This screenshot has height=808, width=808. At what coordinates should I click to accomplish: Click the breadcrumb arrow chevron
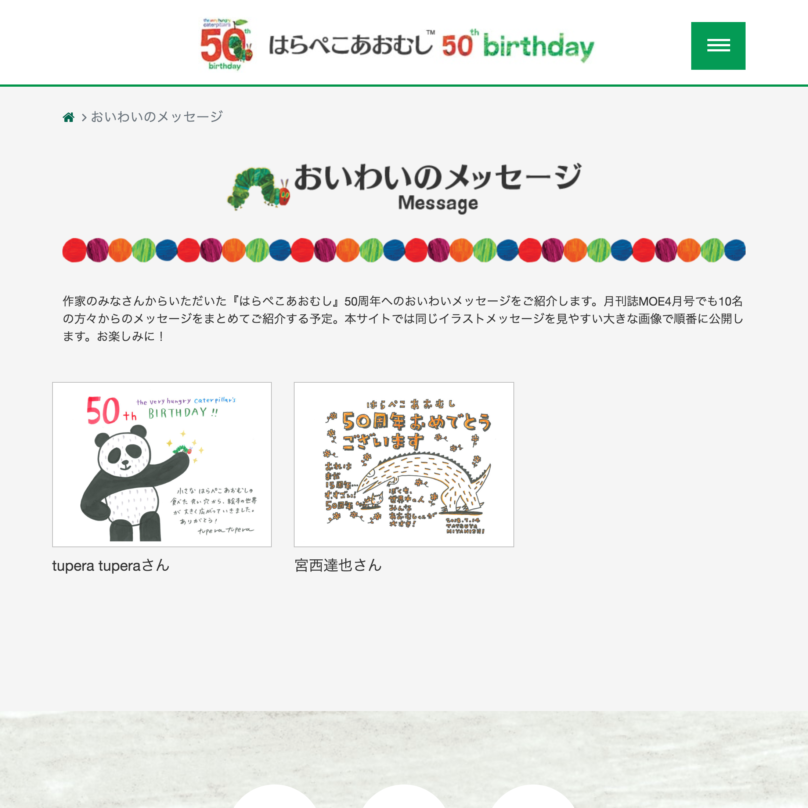tap(83, 118)
